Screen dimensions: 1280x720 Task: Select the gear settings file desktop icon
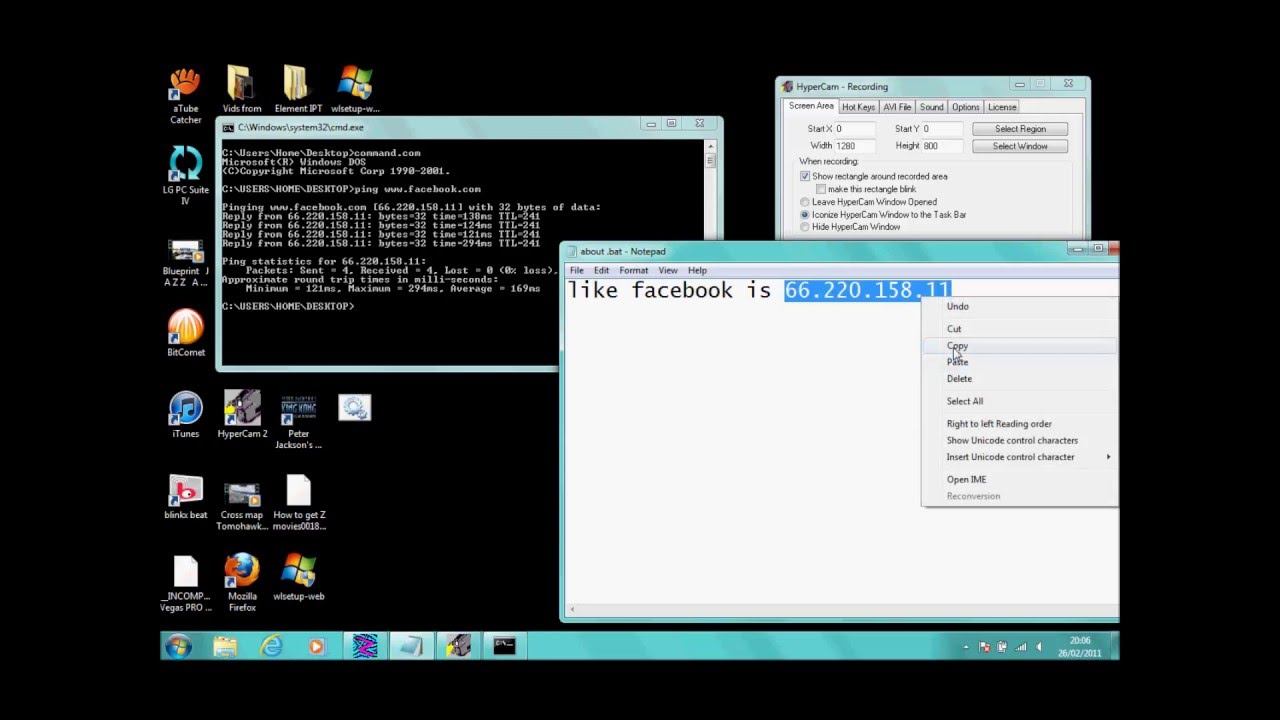(x=354, y=407)
